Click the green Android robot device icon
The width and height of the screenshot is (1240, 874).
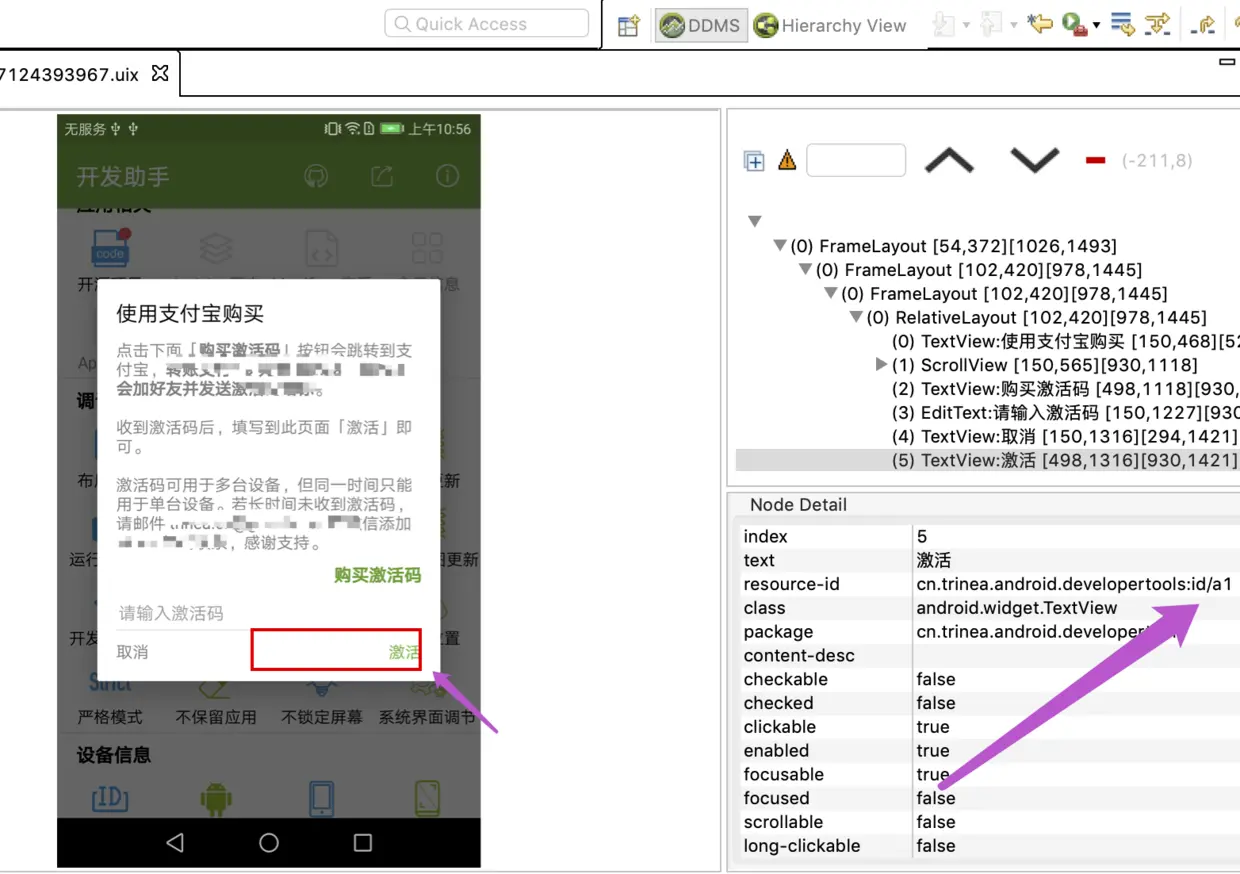click(216, 798)
